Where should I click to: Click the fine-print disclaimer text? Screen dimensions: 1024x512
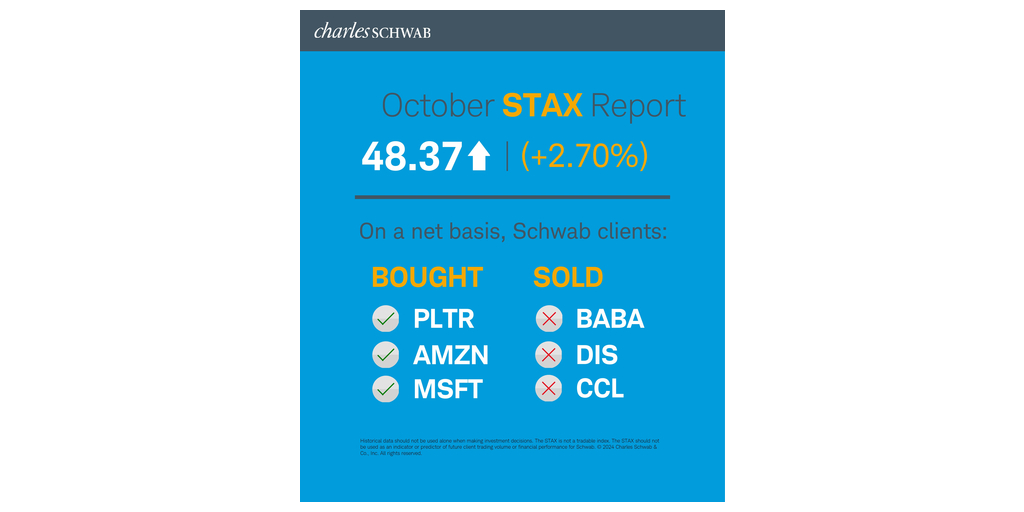[x=510, y=446]
